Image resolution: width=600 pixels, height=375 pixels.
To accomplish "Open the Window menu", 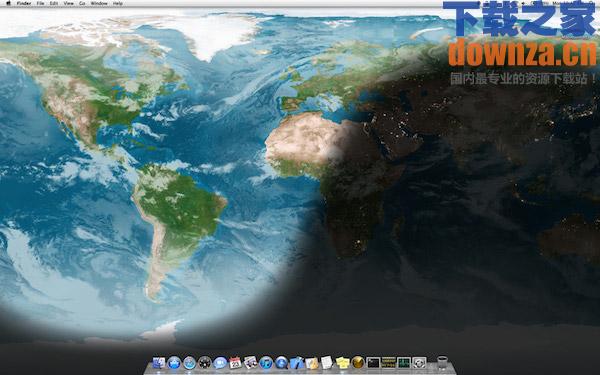I will (x=99, y=3).
